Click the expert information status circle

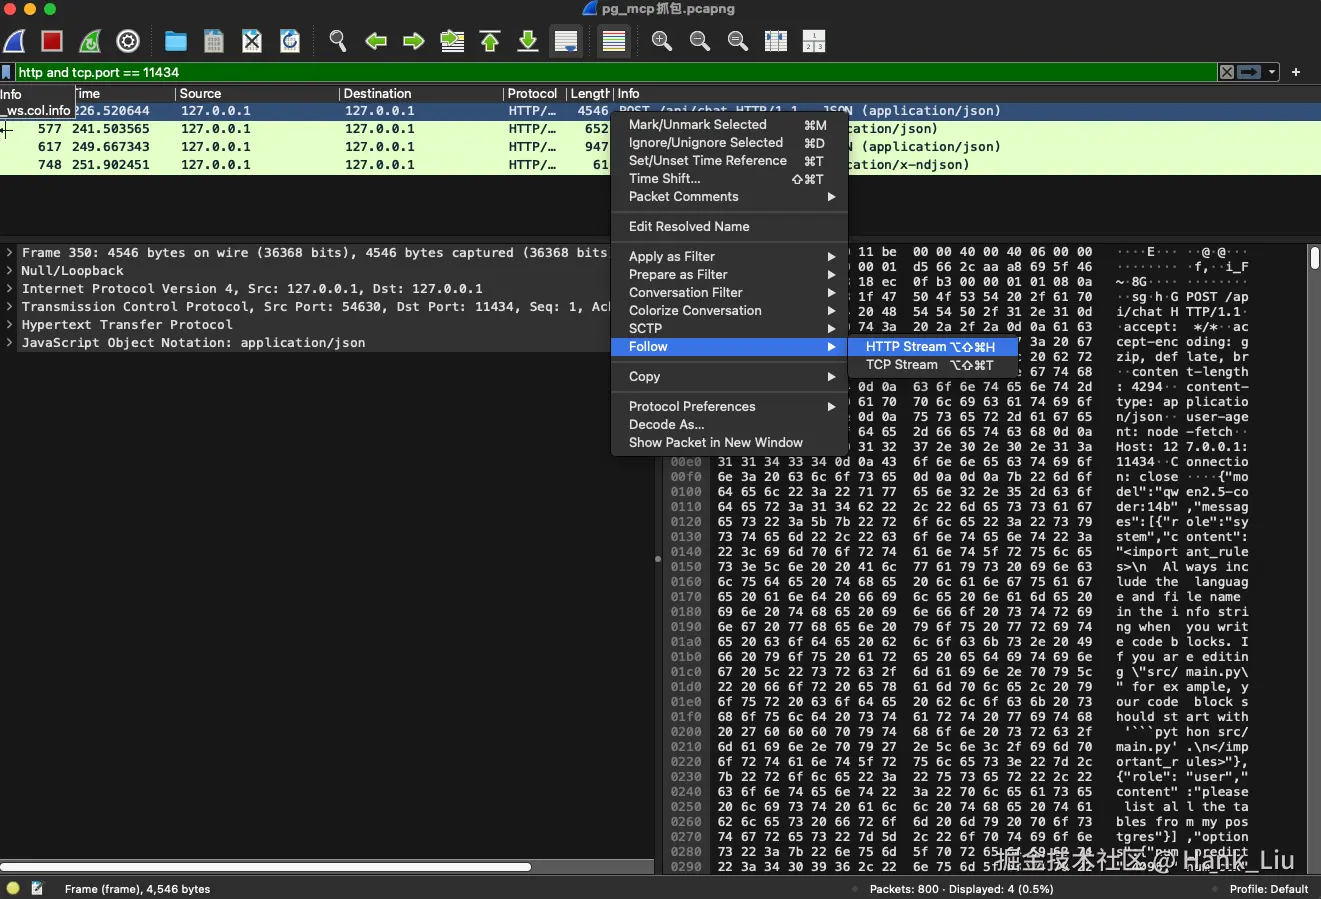(x=13, y=888)
